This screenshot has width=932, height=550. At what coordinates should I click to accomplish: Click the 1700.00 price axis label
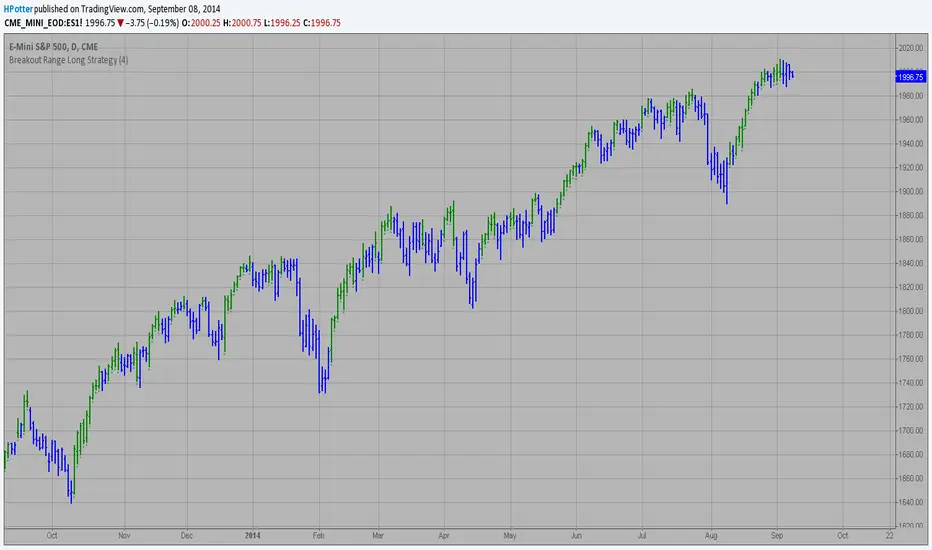(911, 430)
